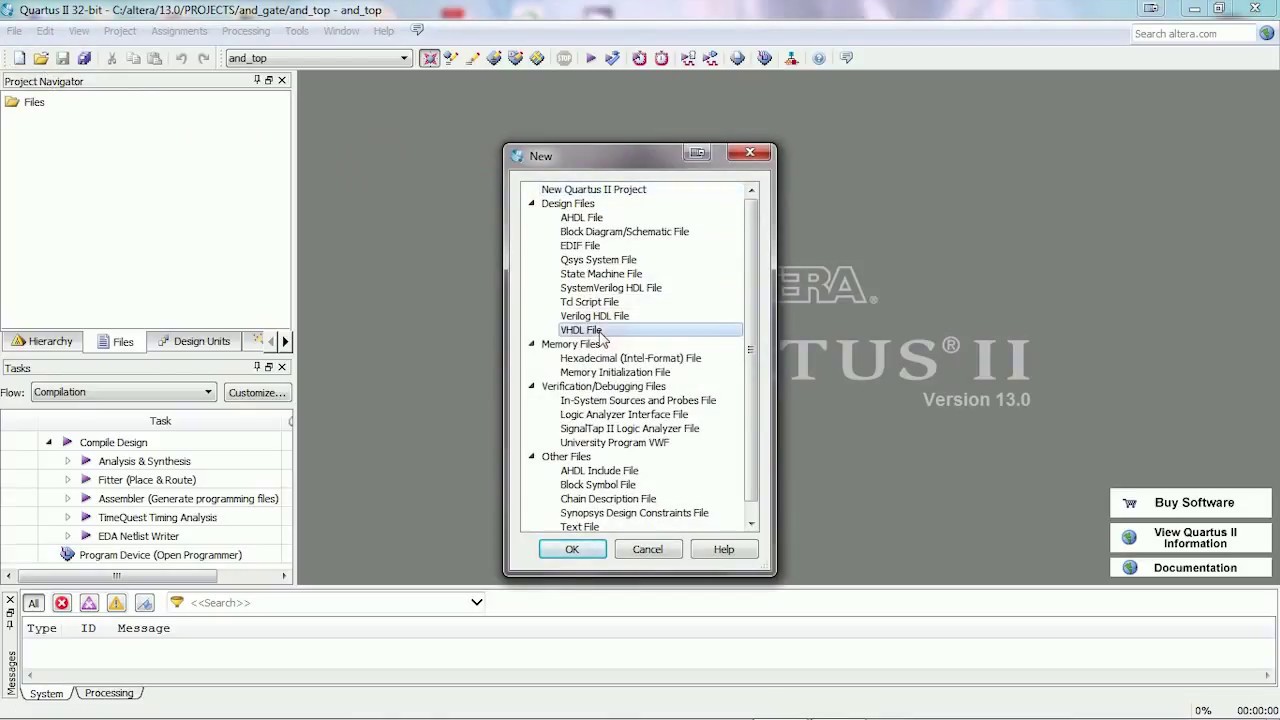This screenshot has height=720, width=1280.
Task: Click the Start Analysis & Synthesis icon
Action: [x=612, y=58]
